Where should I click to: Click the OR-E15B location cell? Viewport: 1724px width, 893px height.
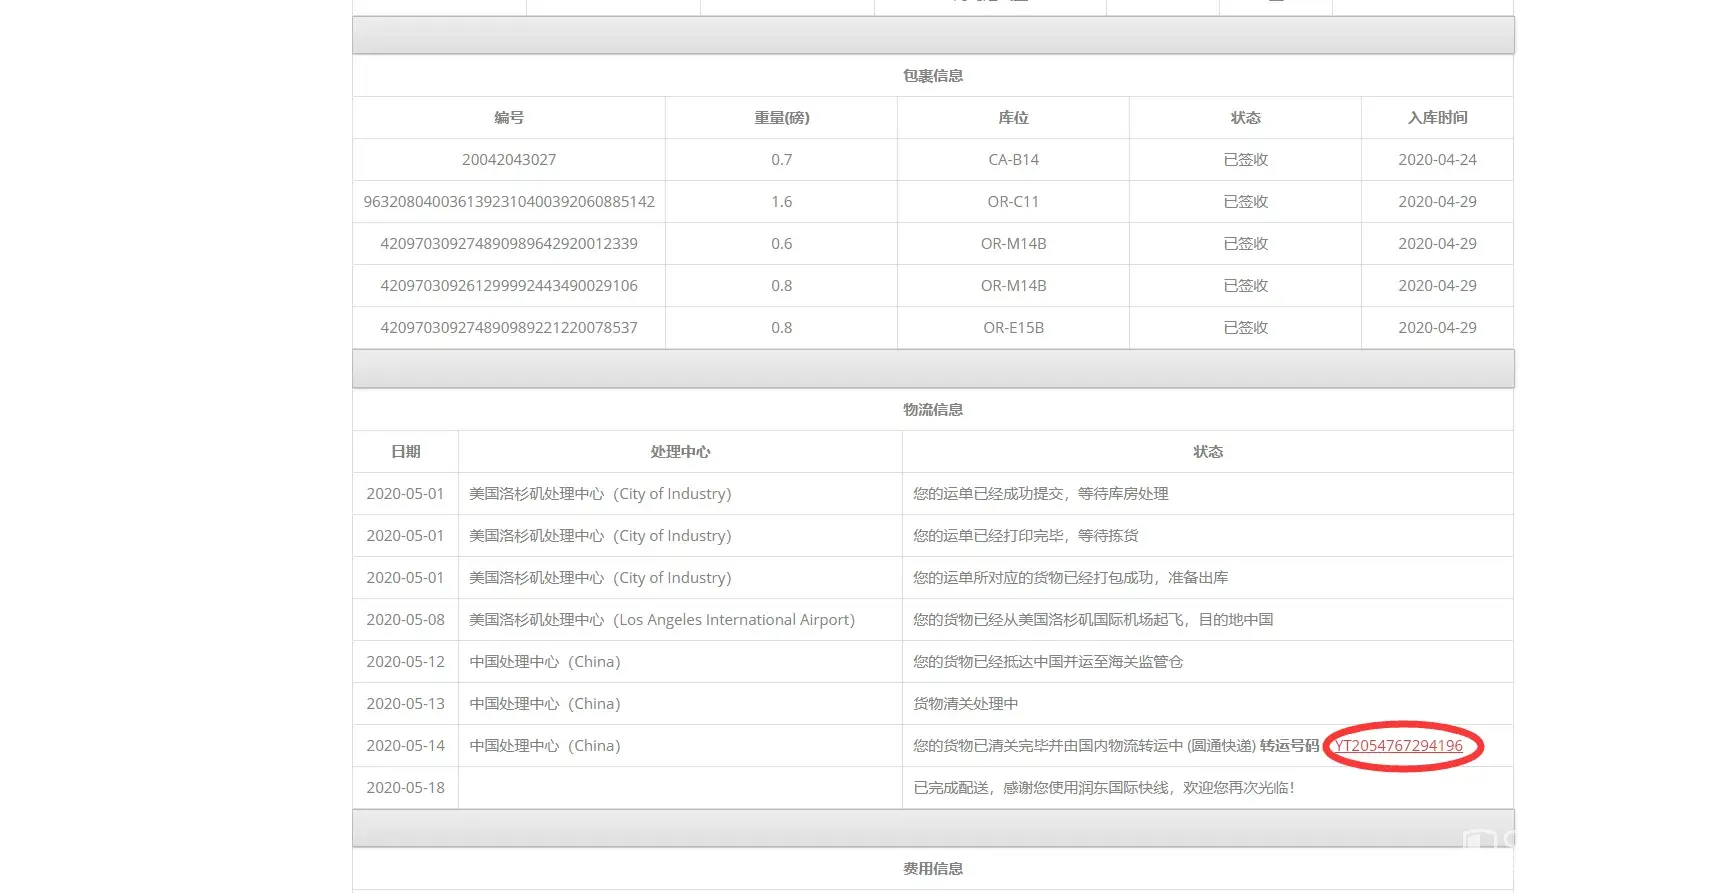[x=1013, y=328]
